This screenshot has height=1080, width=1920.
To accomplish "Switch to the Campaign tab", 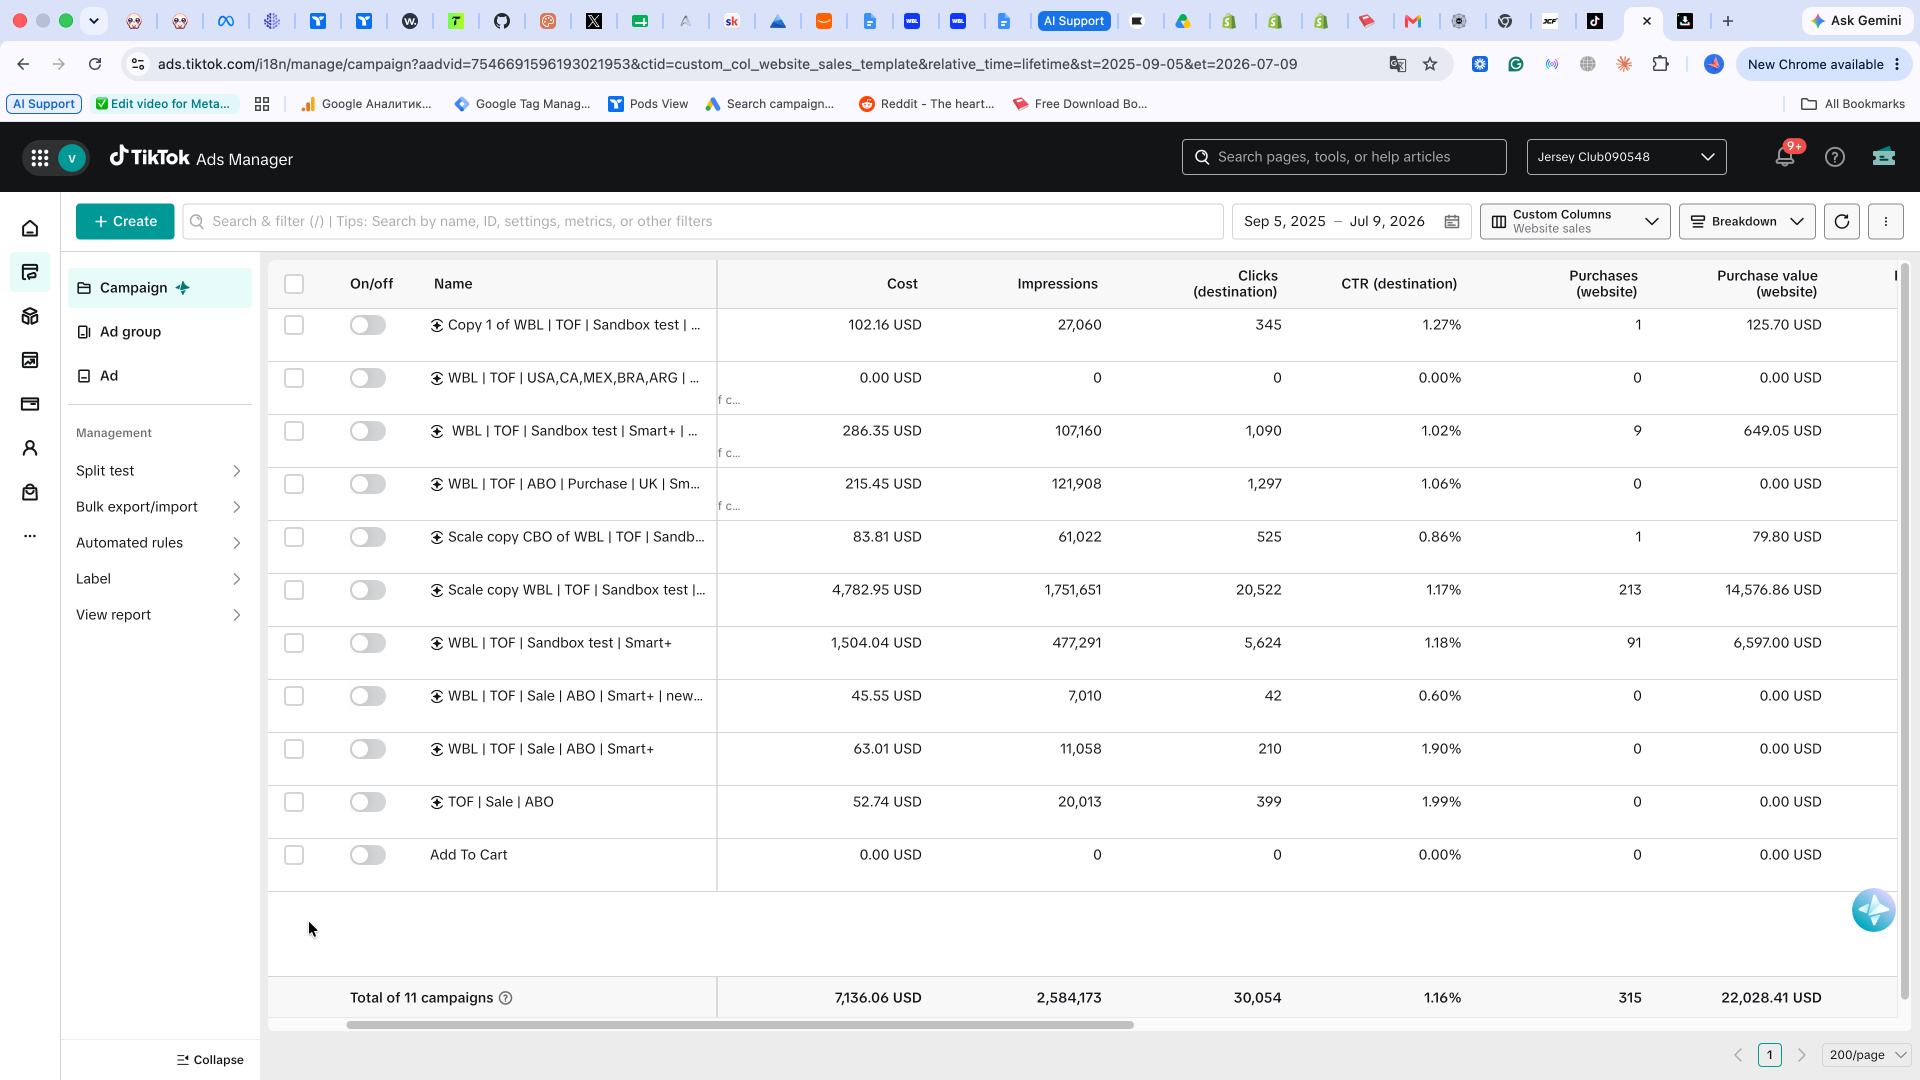I will click(160, 288).
